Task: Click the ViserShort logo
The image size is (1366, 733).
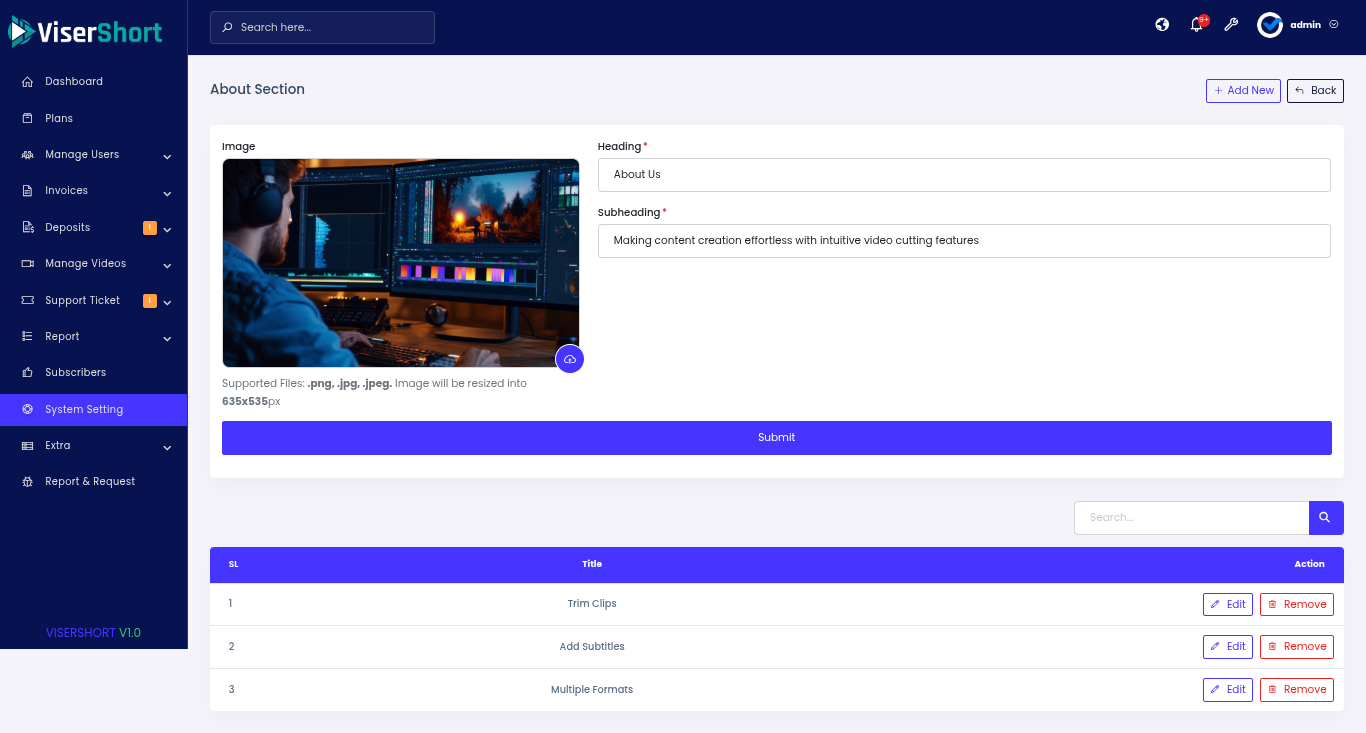Action: [86, 32]
